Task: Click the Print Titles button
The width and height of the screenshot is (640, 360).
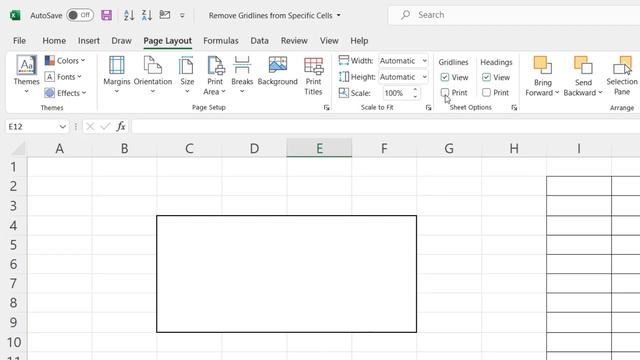Action: click(x=313, y=76)
